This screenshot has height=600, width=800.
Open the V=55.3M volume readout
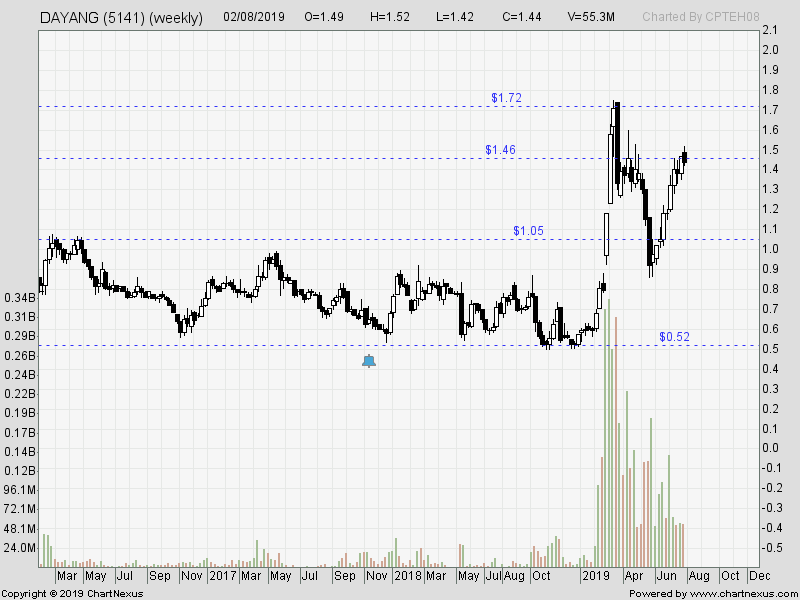(590, 17)
